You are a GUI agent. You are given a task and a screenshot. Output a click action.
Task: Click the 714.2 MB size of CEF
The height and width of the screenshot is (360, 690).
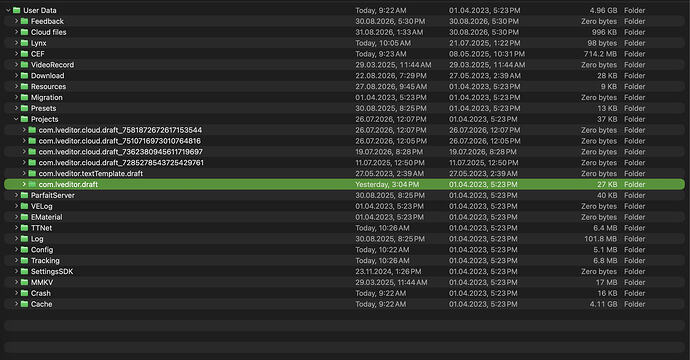600,54
